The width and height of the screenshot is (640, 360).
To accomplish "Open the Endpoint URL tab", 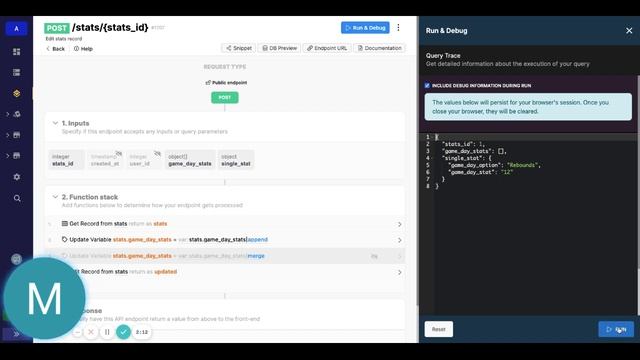I will click(327, 48).
